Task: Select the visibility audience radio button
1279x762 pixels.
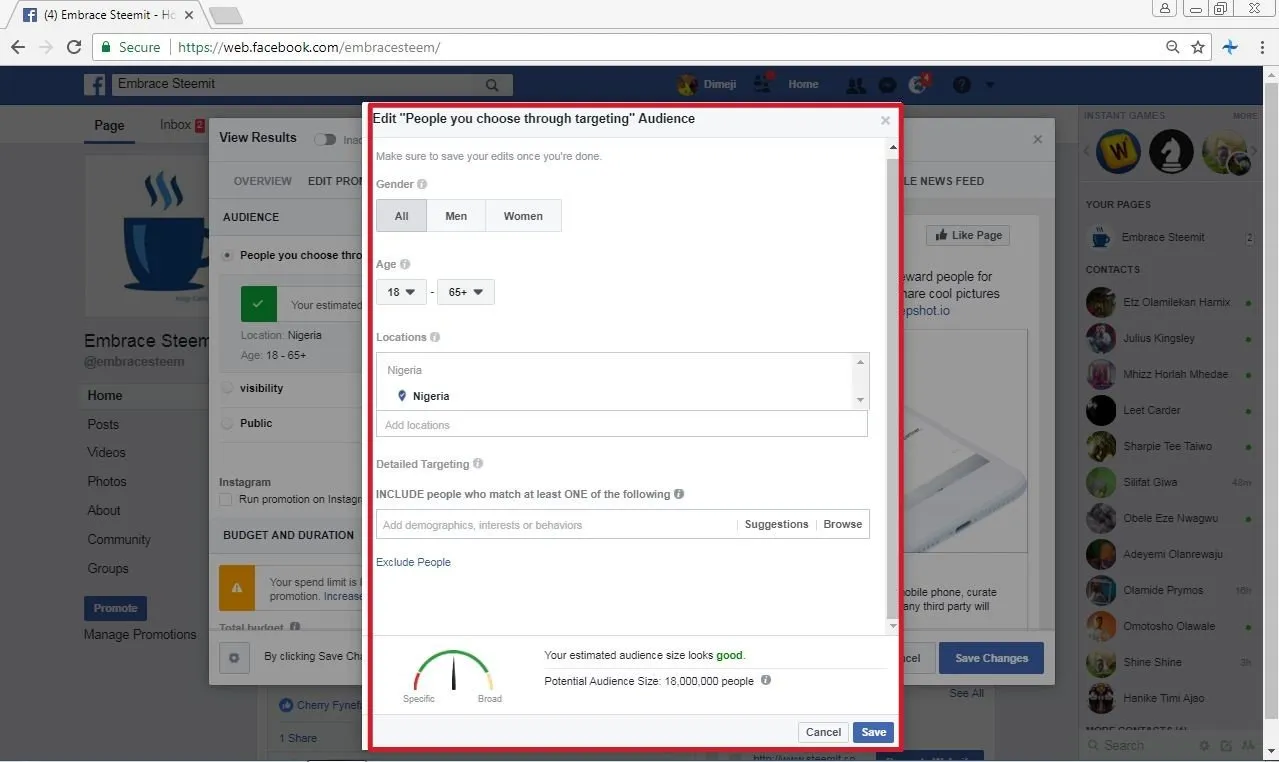Action: click(x=228, y=388)
